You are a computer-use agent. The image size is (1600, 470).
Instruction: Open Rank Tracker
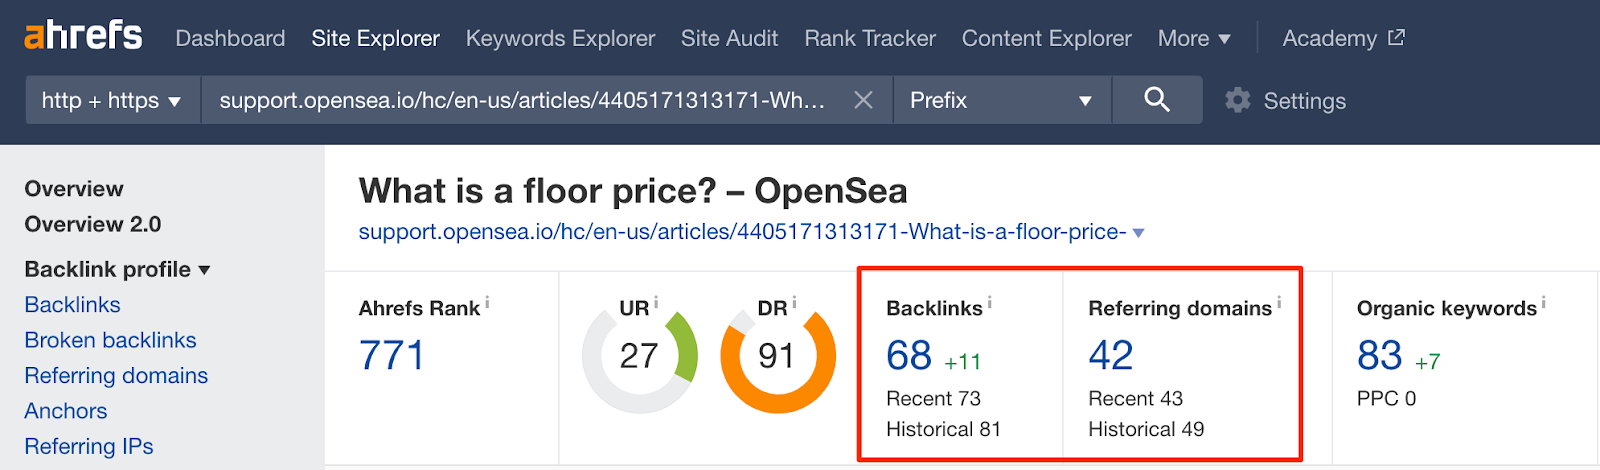[x=870, y=38]
